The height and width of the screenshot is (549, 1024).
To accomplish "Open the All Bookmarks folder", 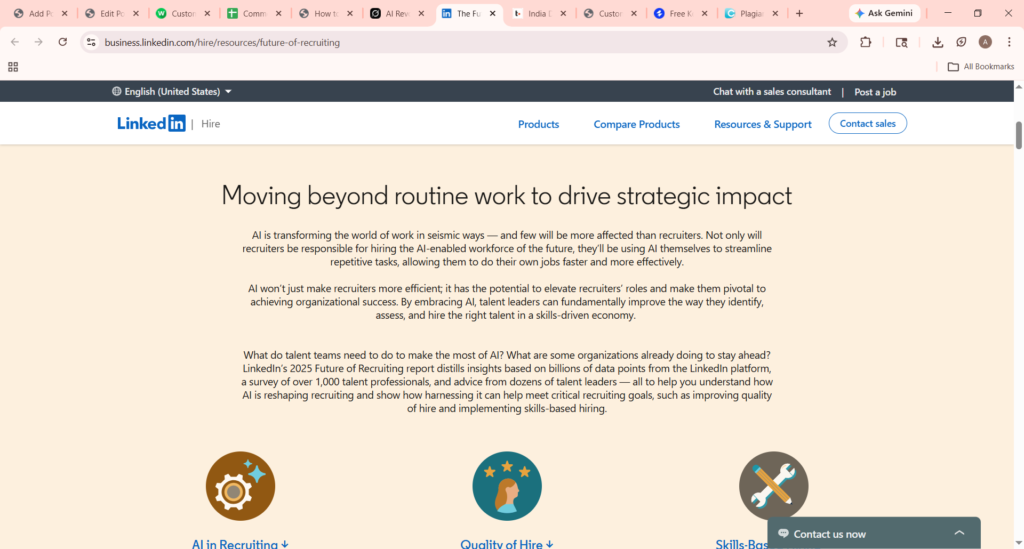I will (x=981, y=67).
